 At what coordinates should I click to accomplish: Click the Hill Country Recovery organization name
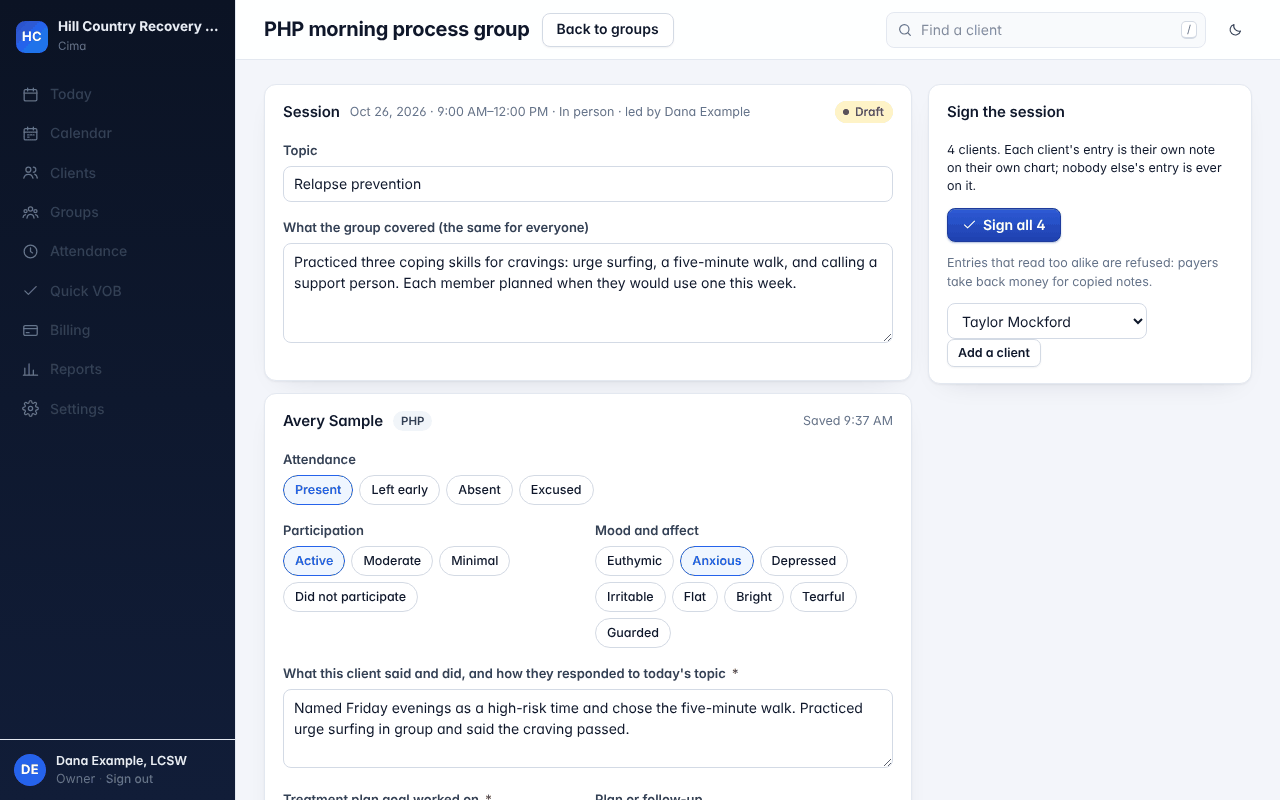(x=138, y=27)
